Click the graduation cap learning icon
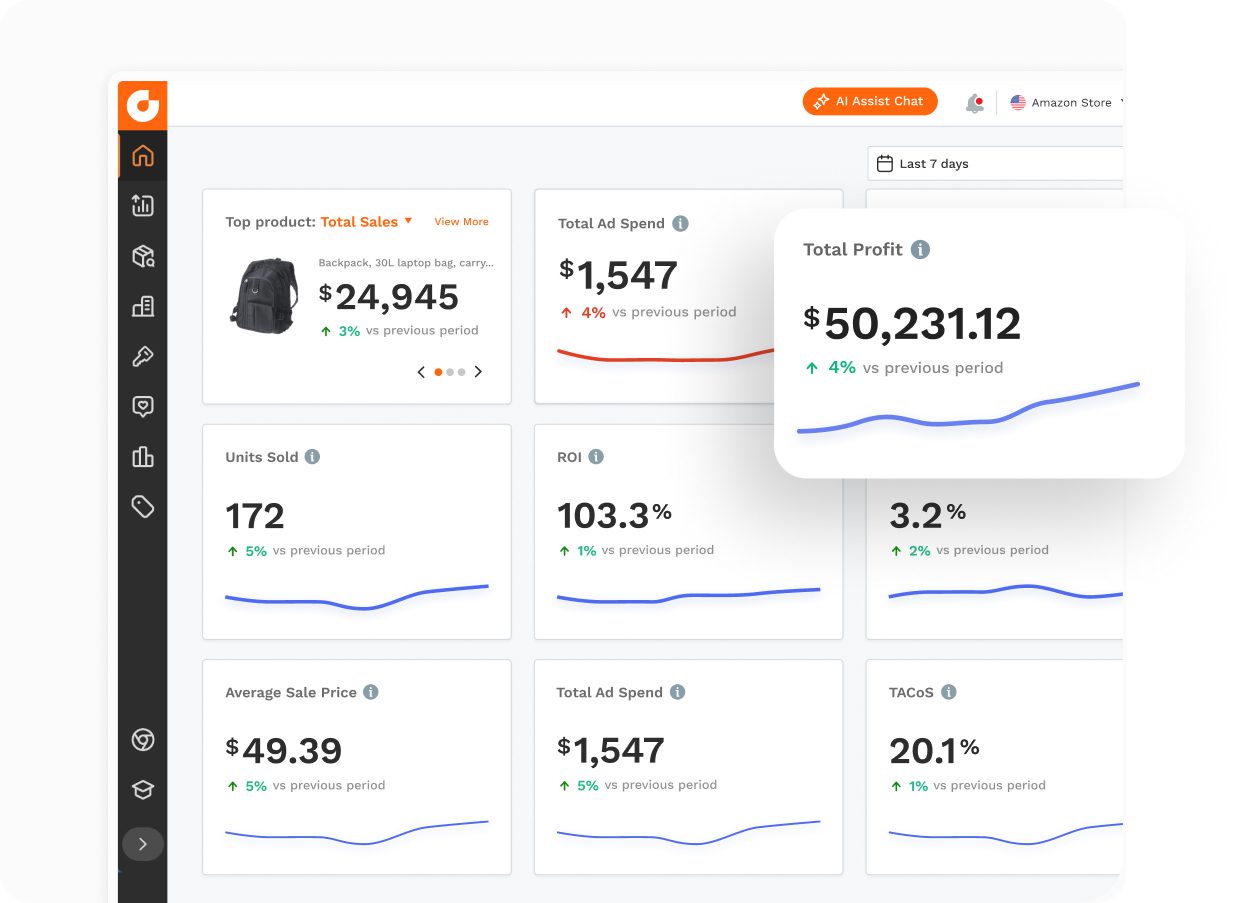 [142, 789]
